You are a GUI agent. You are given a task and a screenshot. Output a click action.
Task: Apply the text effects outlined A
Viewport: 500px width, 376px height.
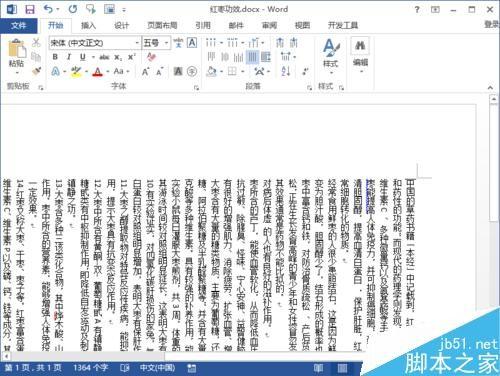[56, 71]
